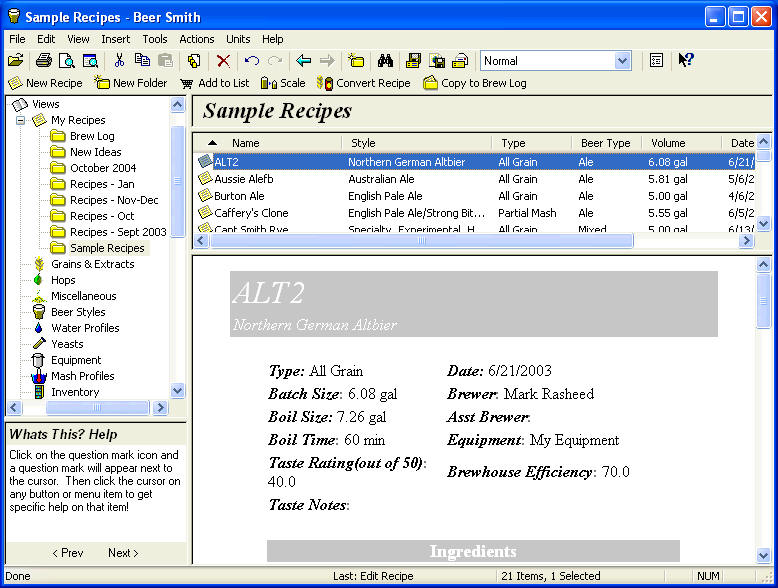Viewport: 778px width, 588px height.
Task: Open the Units menu
Action: pos(238,39)
